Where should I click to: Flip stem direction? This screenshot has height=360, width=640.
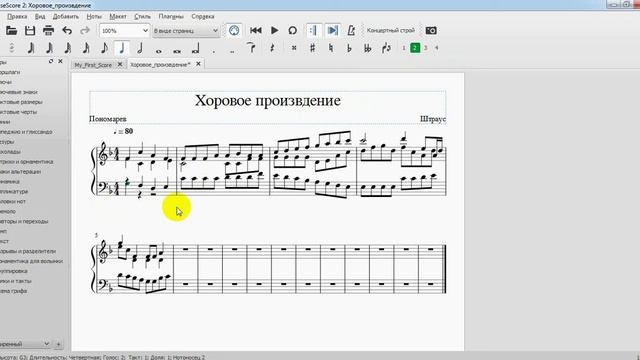(386, 48)
